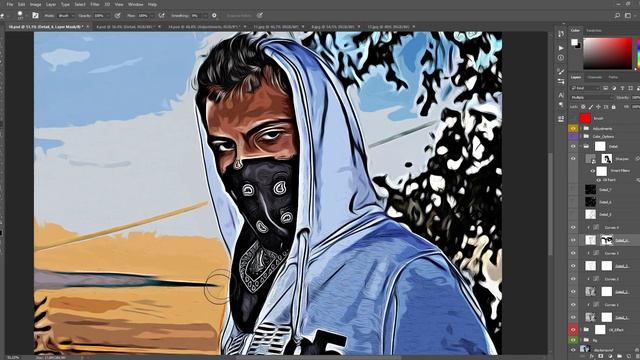This screenshot has width=640, height=360.
Task: Create a new layer icon
Action: pyautogui.click(x=628, y=356)
